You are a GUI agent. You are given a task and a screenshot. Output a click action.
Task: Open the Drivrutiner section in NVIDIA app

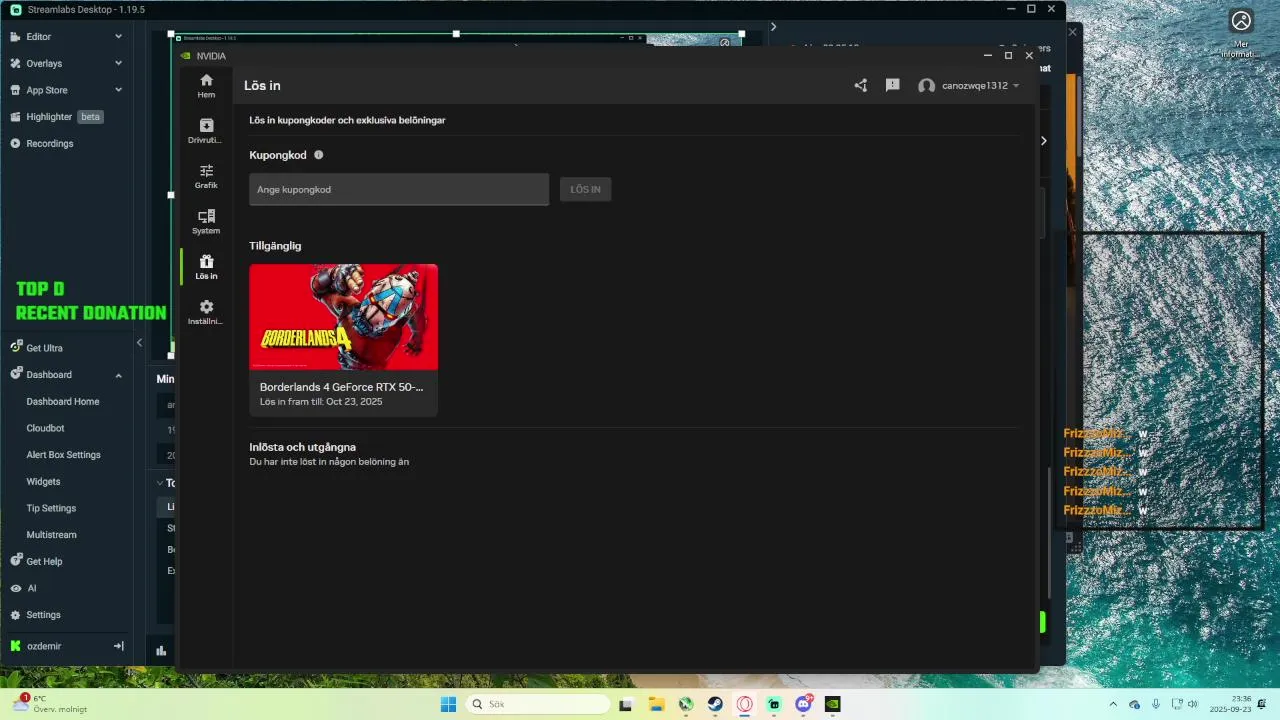[206, 131]
